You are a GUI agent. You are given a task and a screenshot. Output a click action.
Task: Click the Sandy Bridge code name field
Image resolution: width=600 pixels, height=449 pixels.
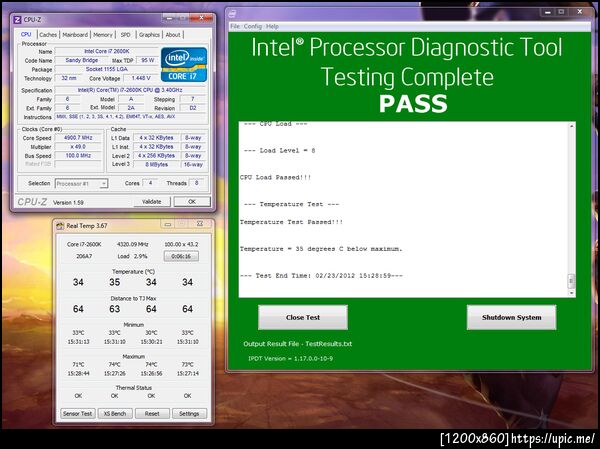(x=82, y=60)
